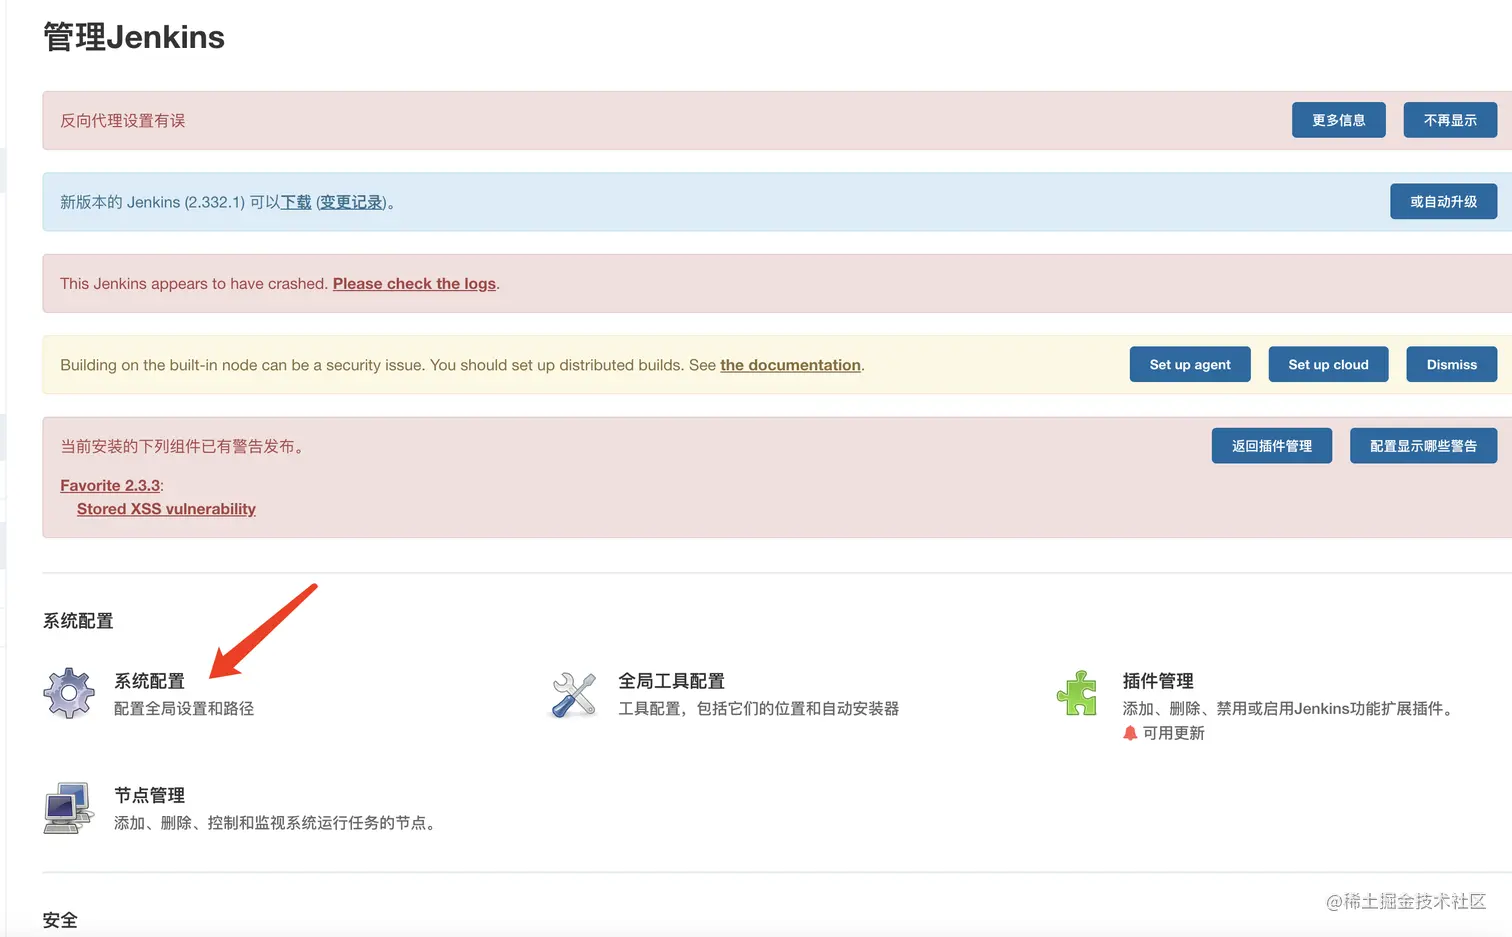
Task: Open the 变更记录 changelog link
Action: pos(351,202)
